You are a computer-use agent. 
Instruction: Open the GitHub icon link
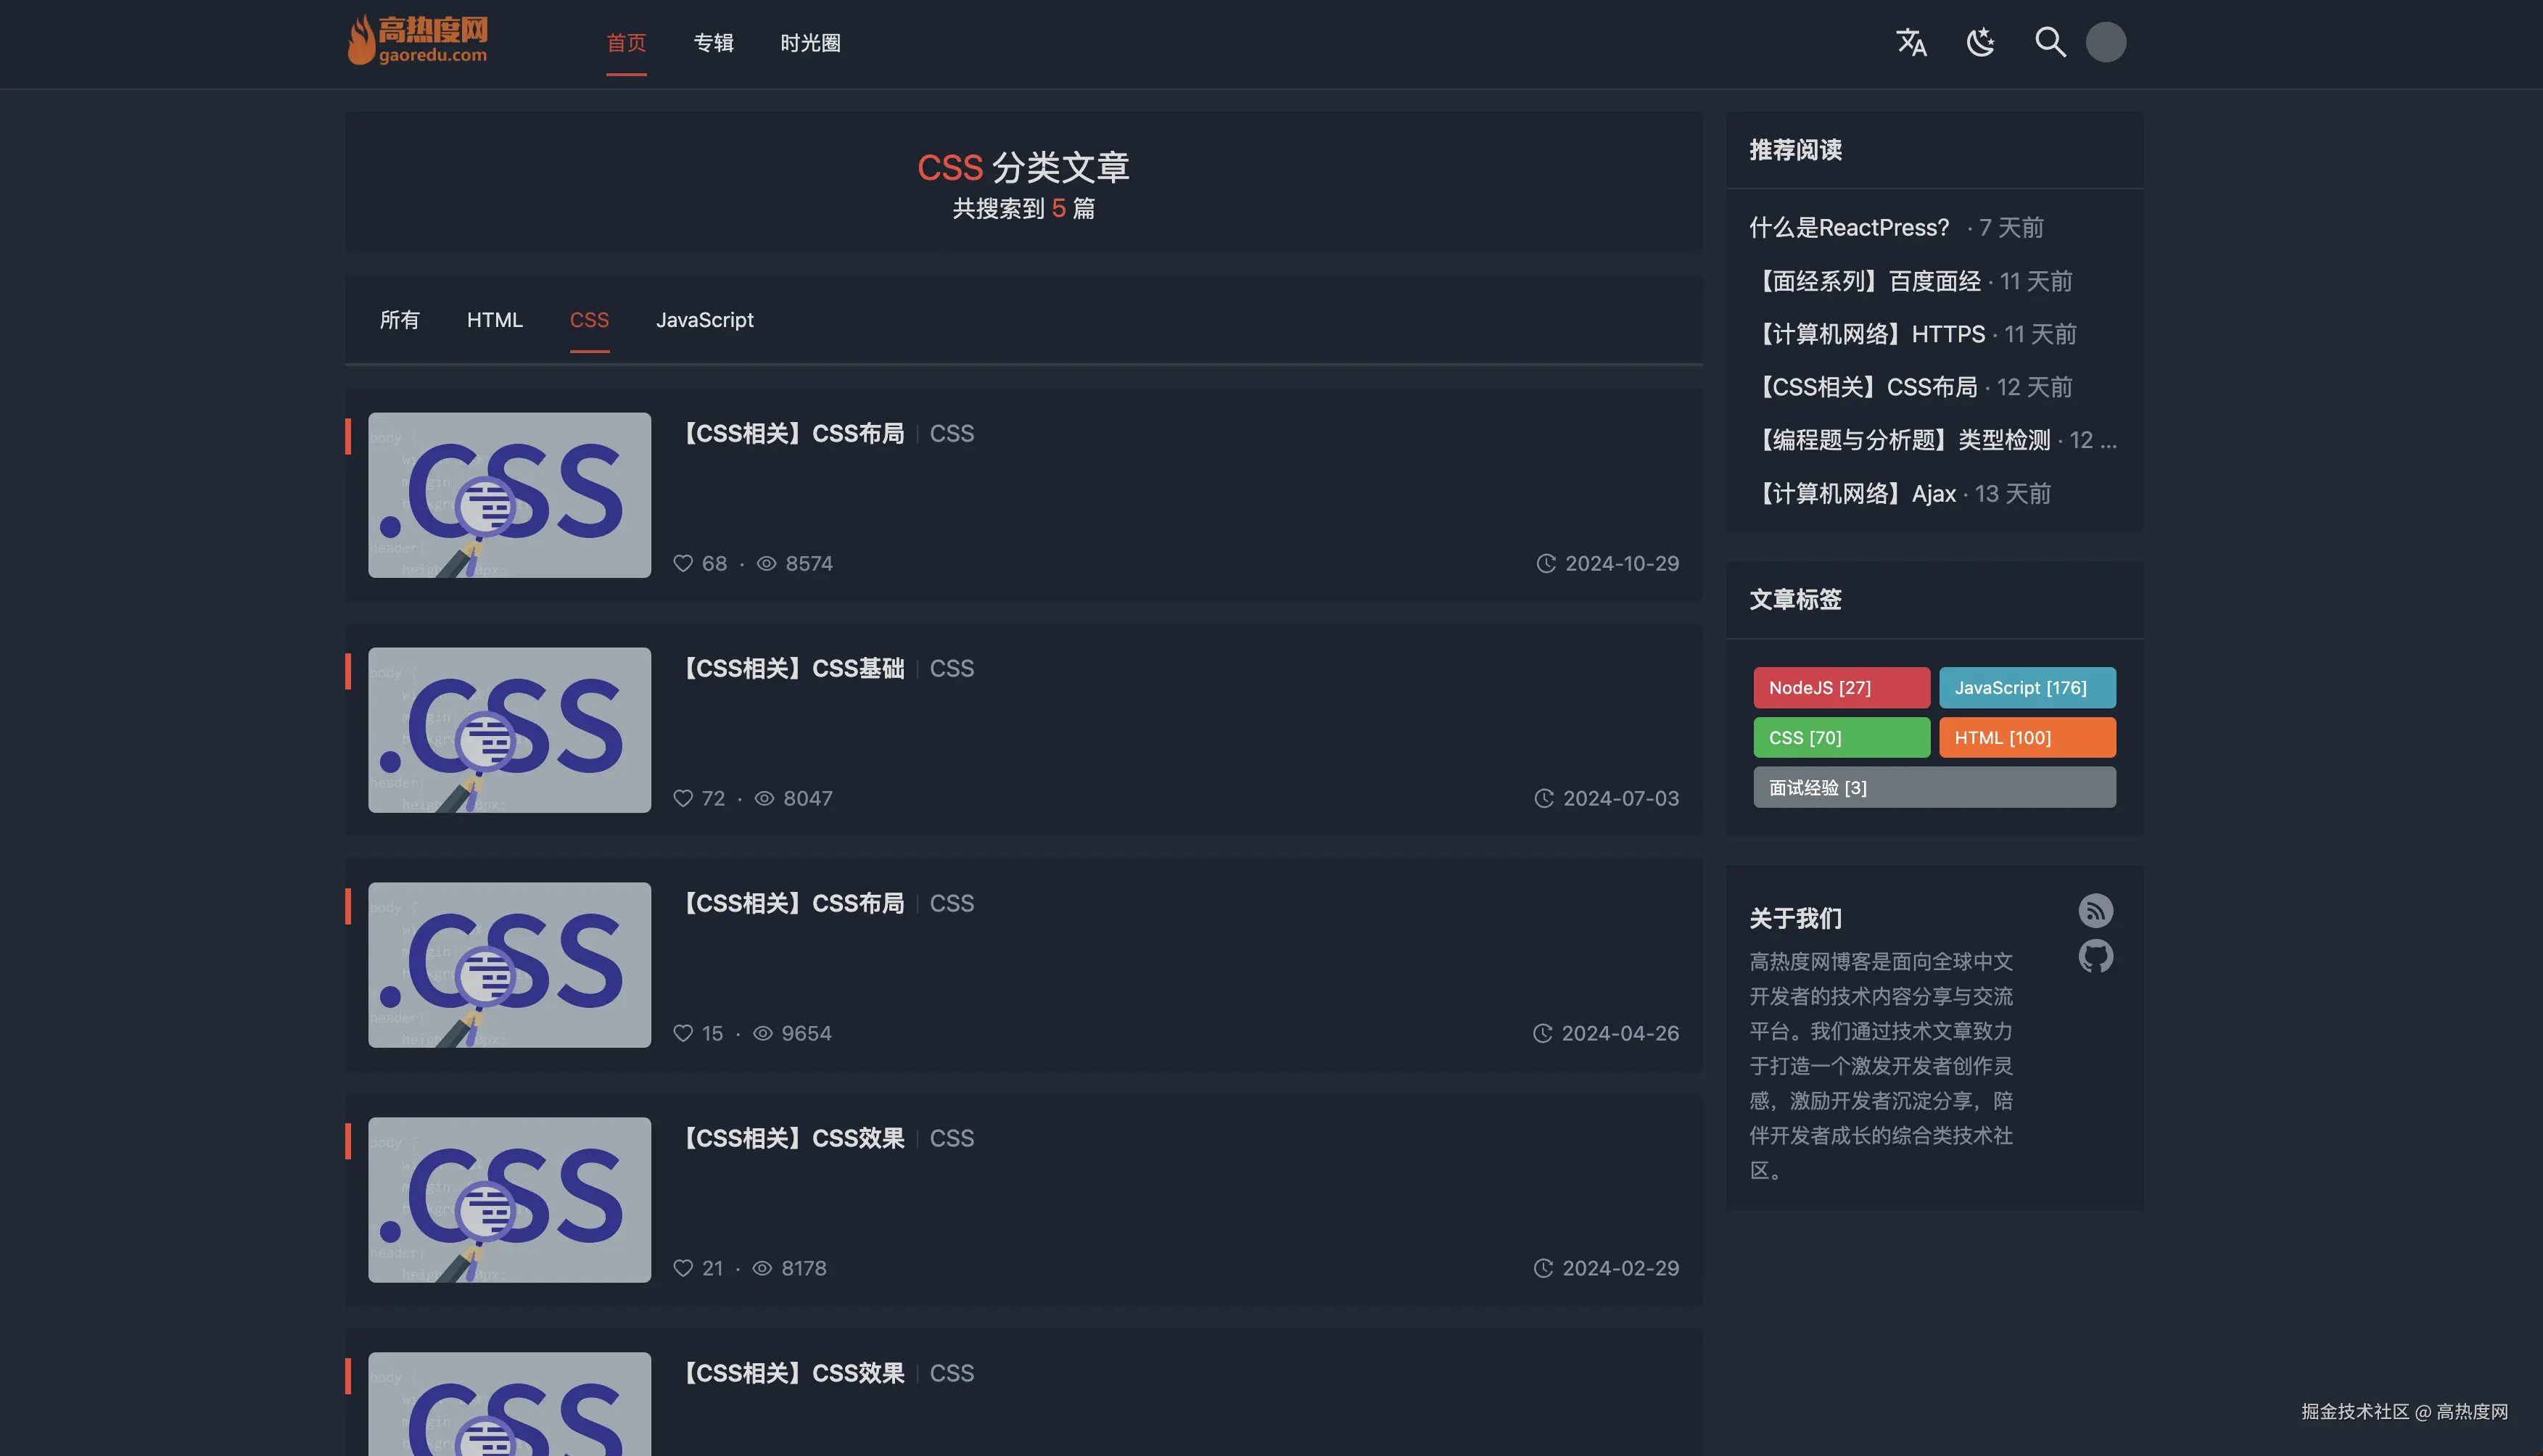pos(2095,957)
